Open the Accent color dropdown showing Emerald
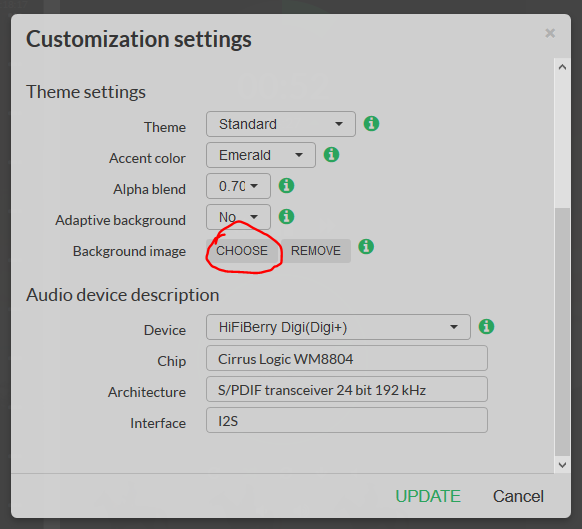582x529 pixels. point(261,155)
